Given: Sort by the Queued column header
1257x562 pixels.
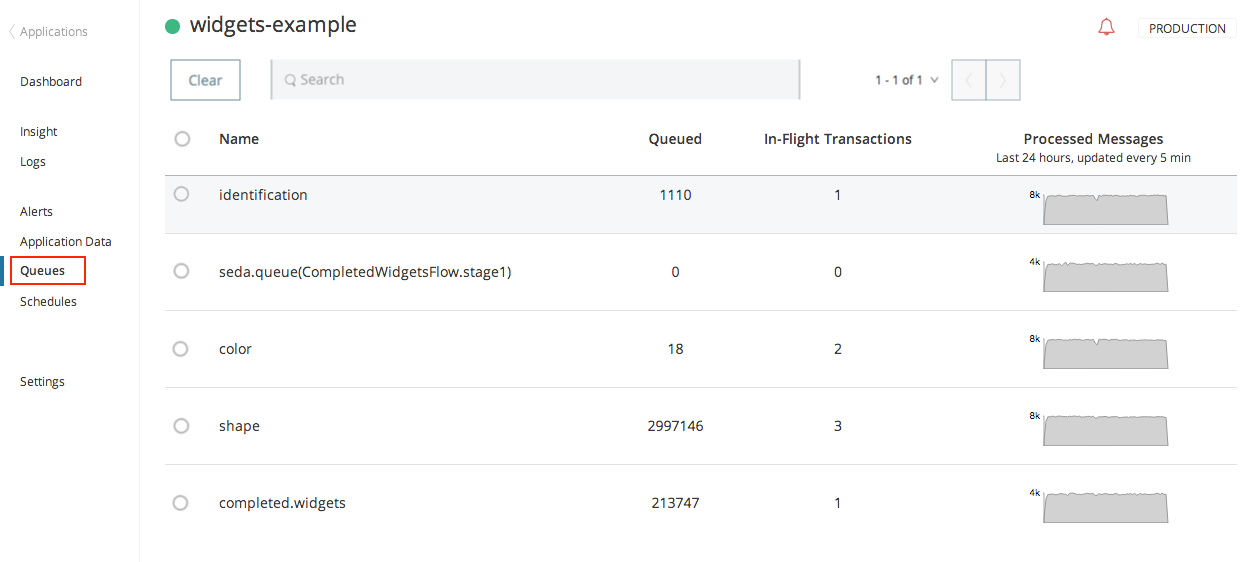Looking at the screenshot, I should point(675,139).
